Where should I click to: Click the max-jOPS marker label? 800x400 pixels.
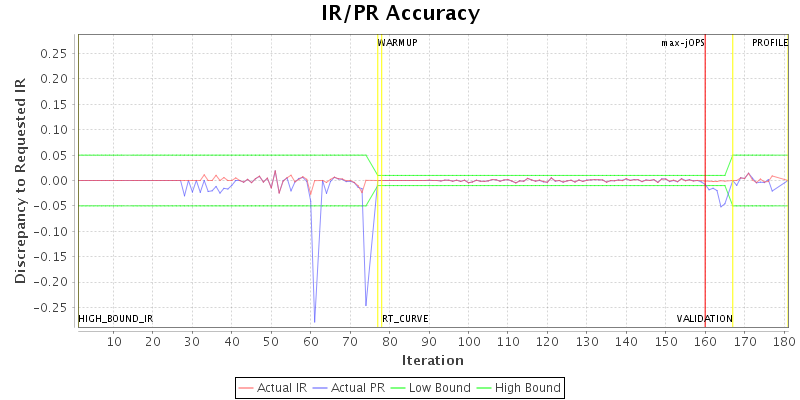point(682,43)
